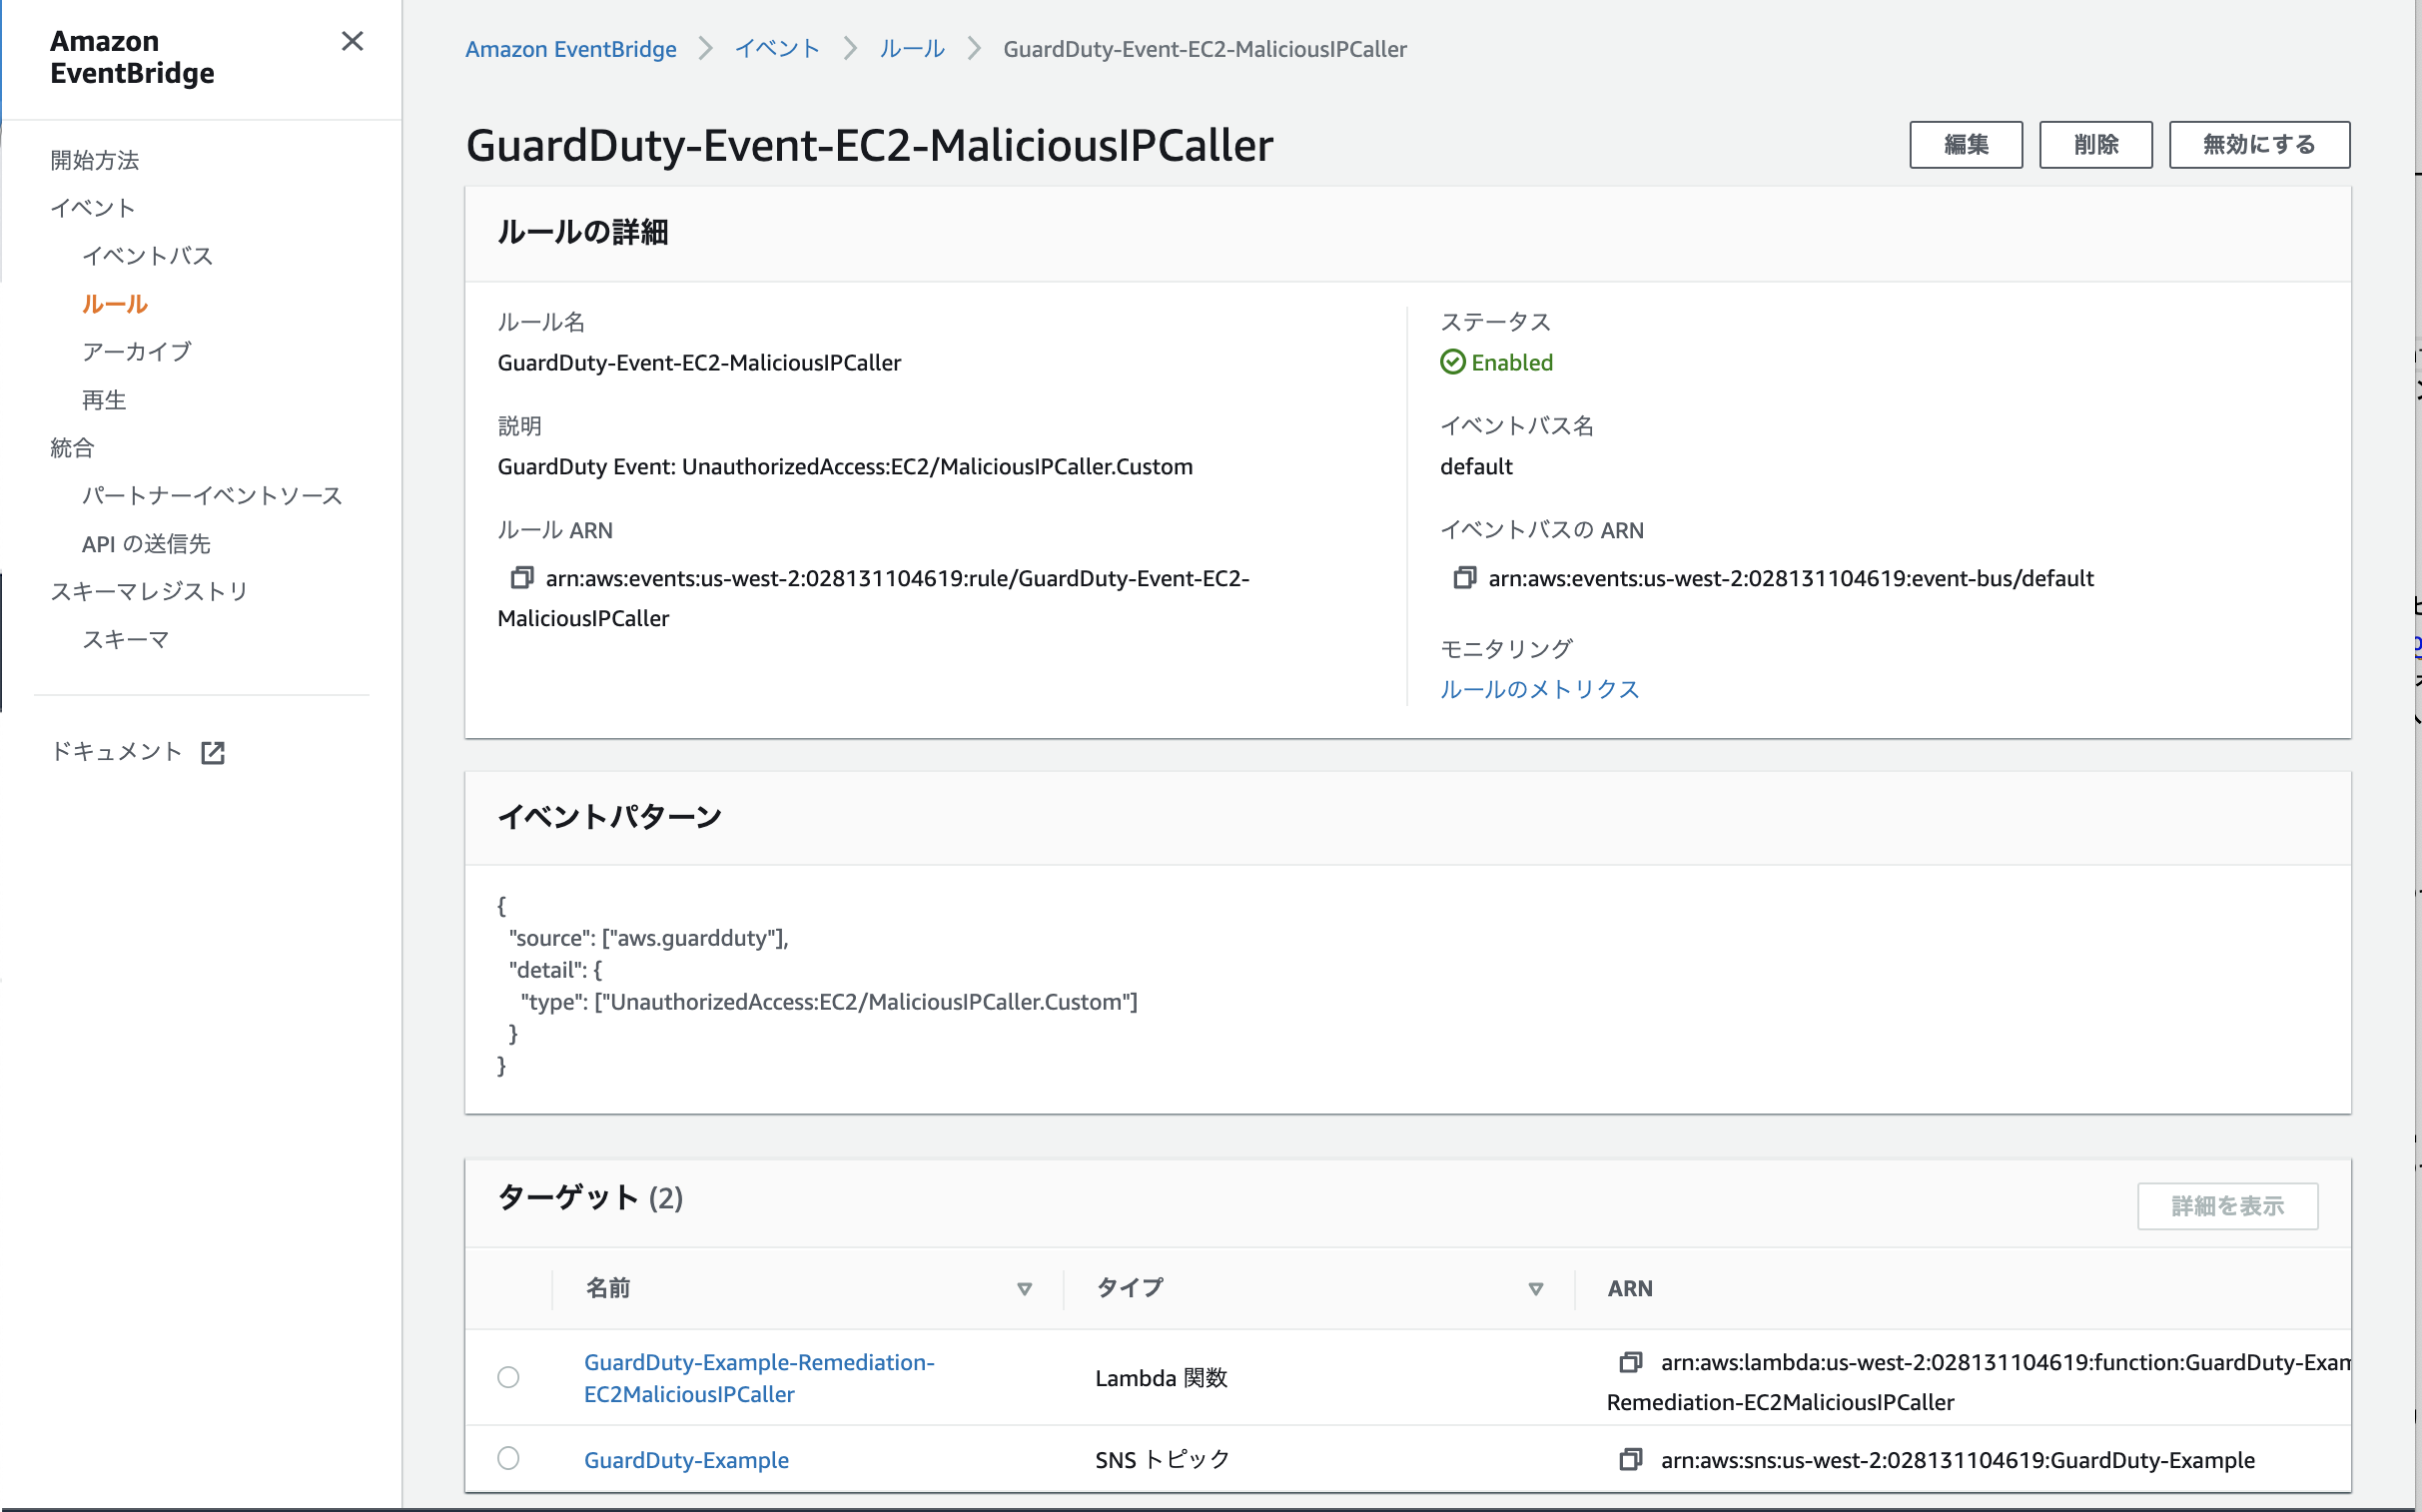Click the 削除 button
Viewport: 2422px width, 1512px height.
[2096, 145]
